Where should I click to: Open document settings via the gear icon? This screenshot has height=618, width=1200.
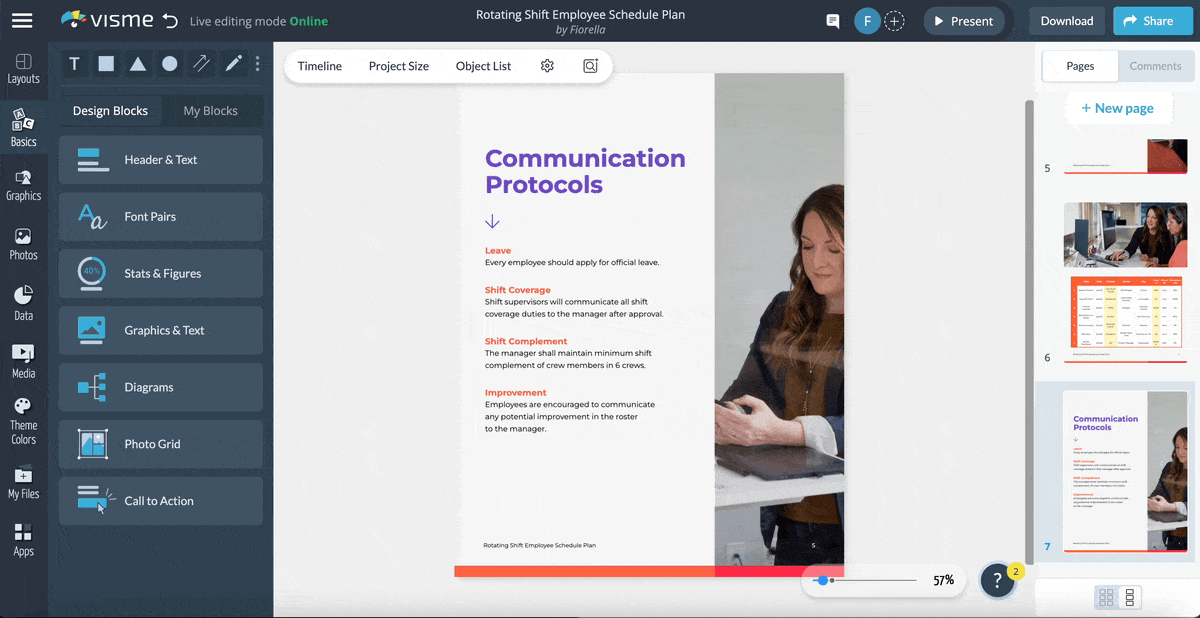coord(546,65)
